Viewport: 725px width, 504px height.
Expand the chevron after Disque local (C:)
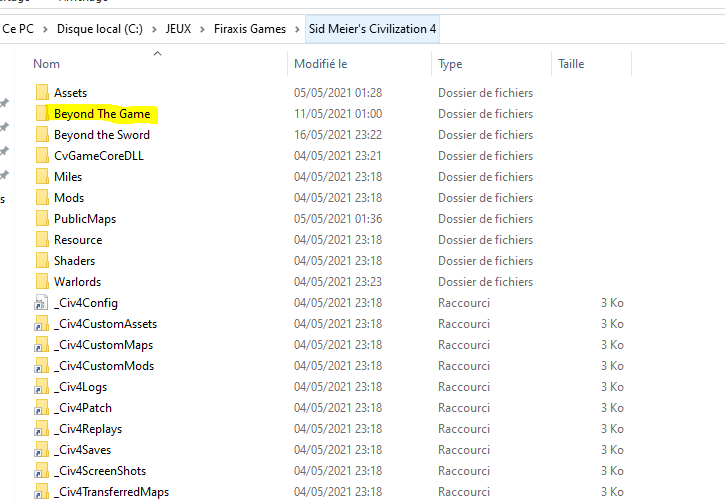pos(154,29)
